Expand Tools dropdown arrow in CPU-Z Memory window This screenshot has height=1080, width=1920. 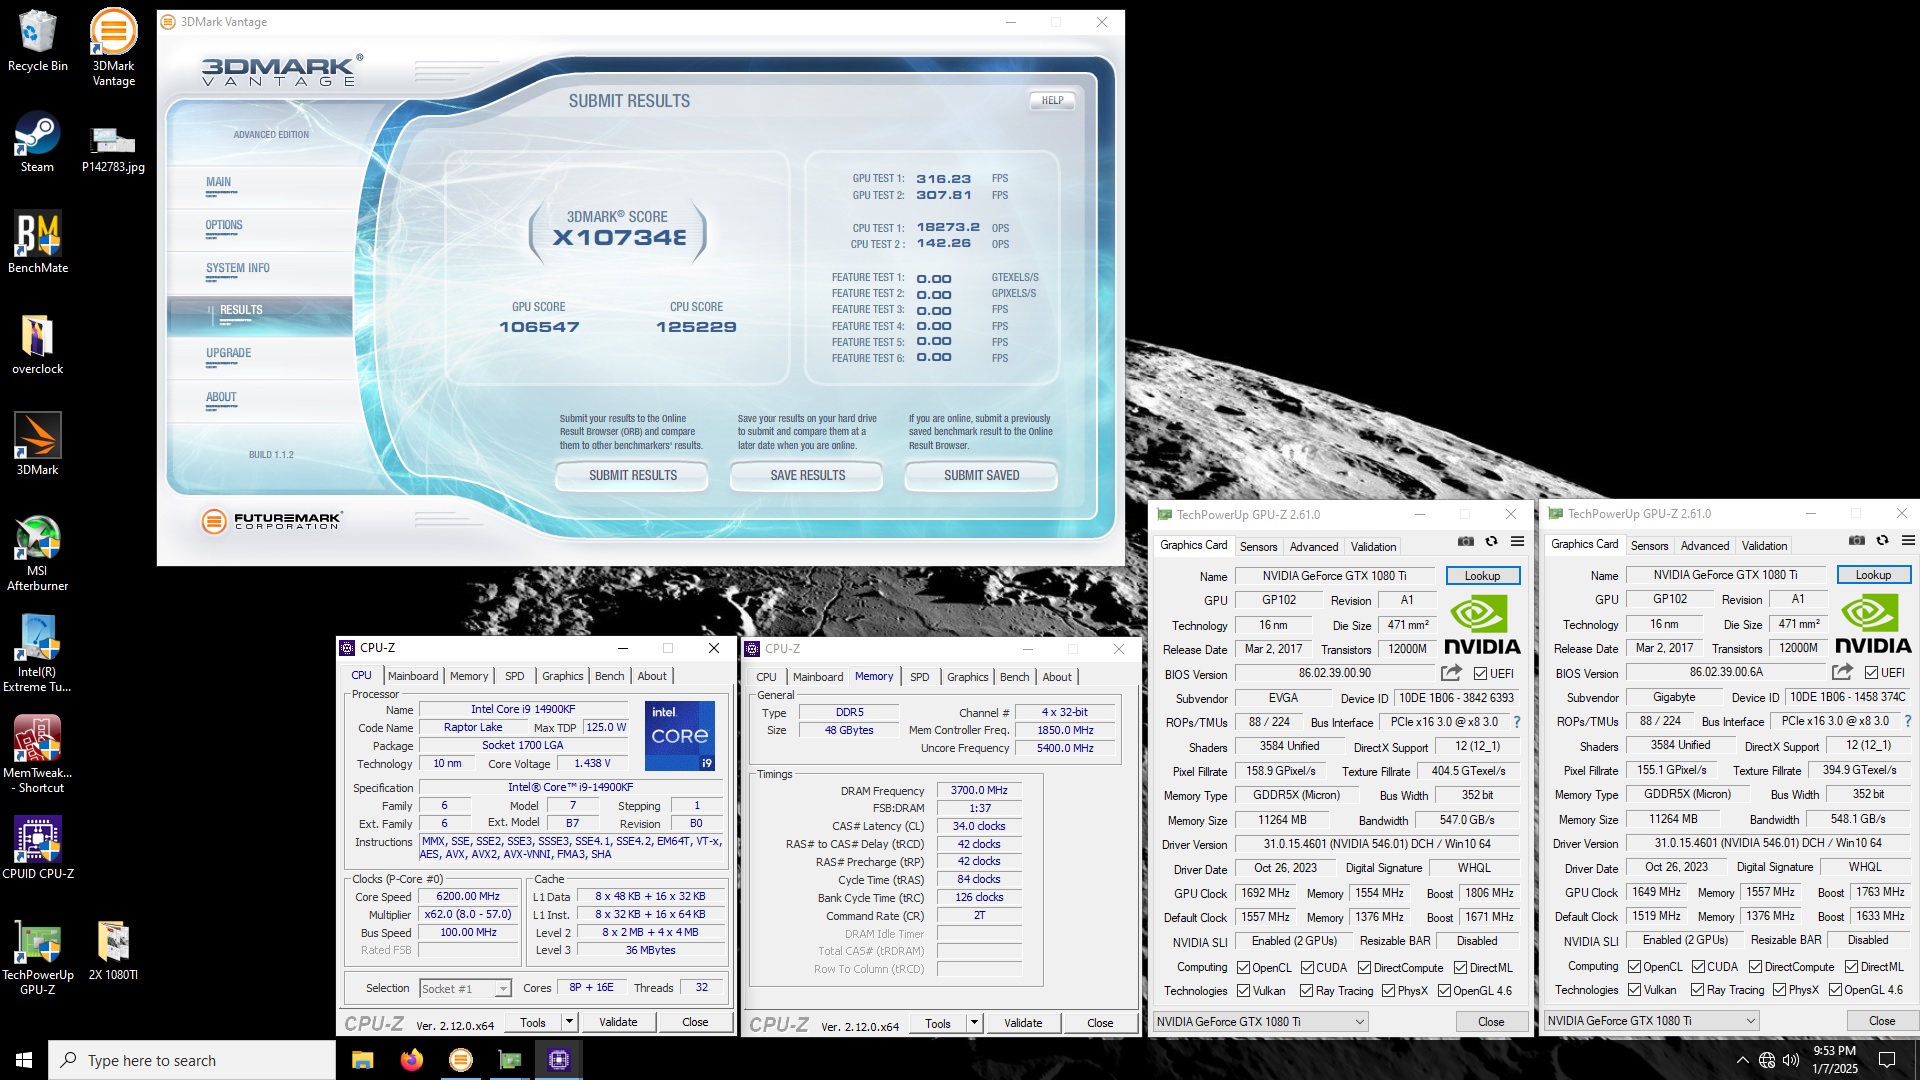(x=974, y=1023)
